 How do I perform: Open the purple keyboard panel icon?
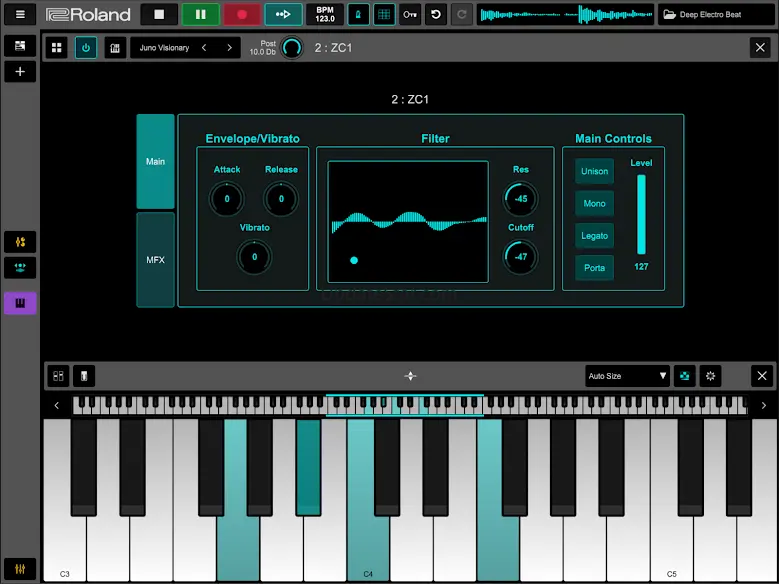point(20,303)
